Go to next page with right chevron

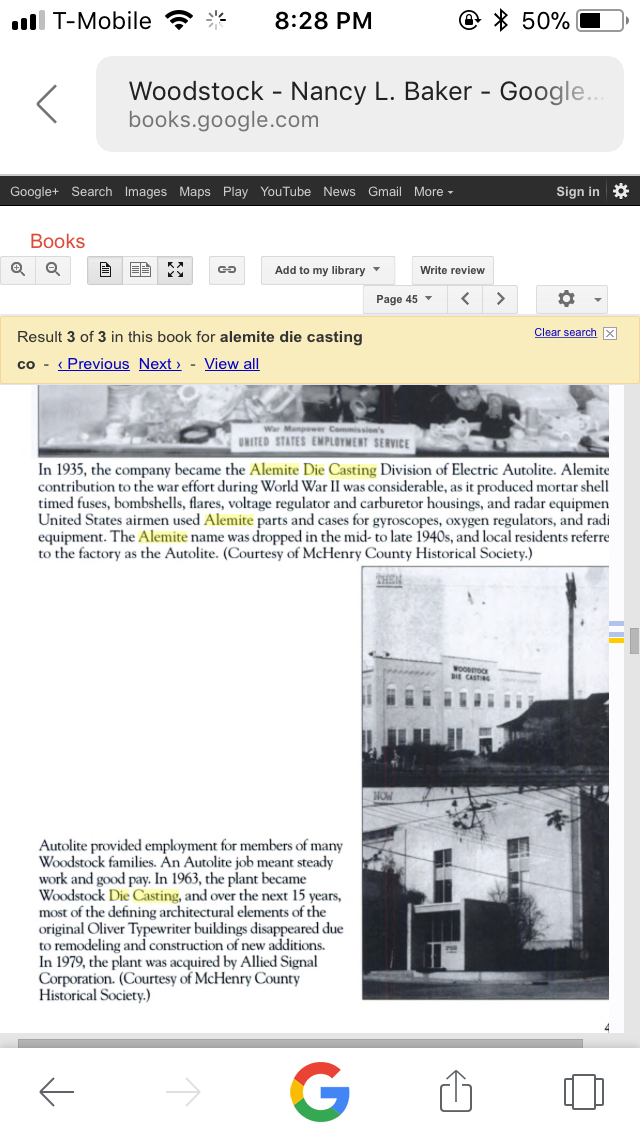tap(500, 298)
